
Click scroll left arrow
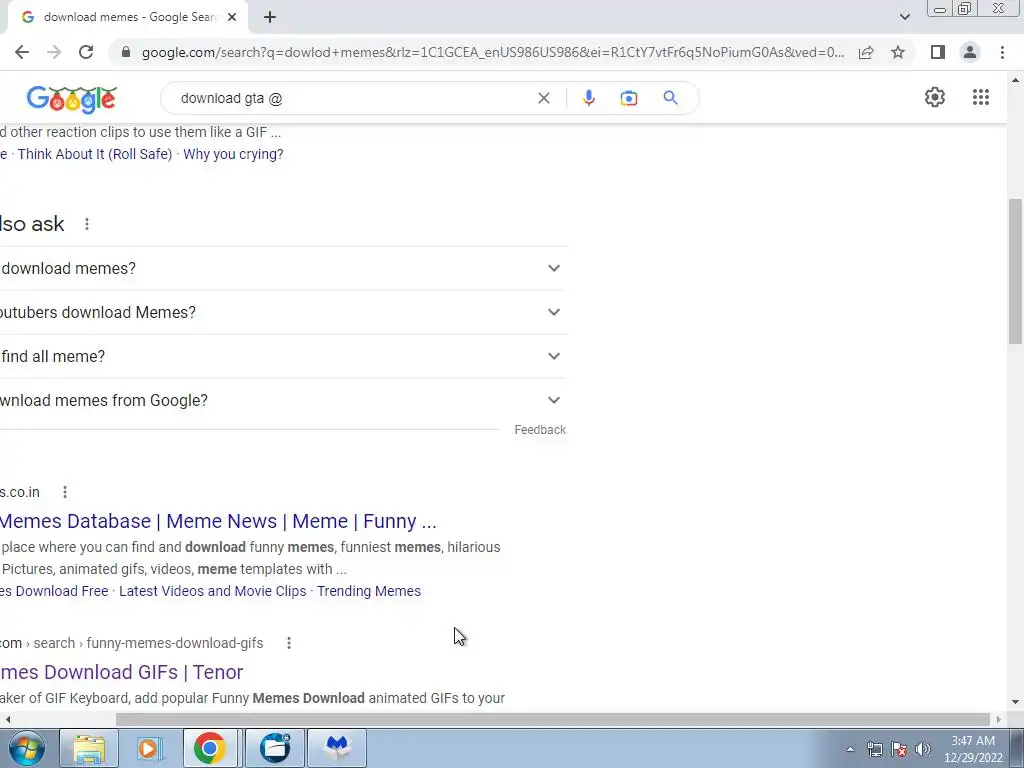coord(8,719)
